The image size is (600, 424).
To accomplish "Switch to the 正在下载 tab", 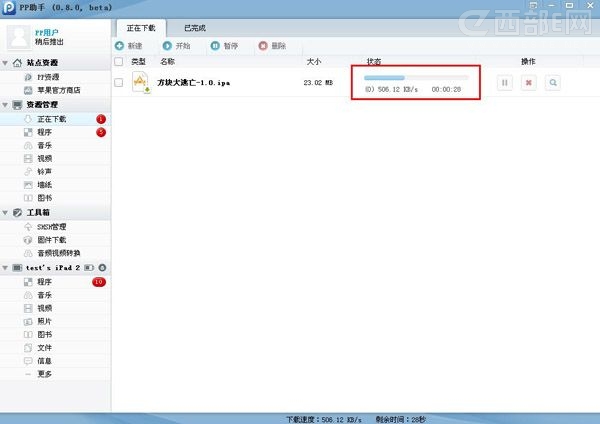I will coord(141,28).
